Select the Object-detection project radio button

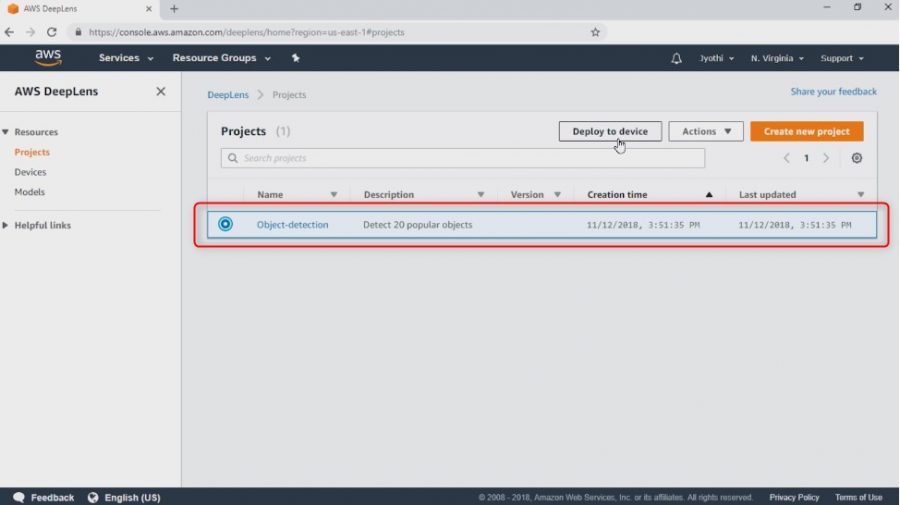pyautogui.click(x=225, y=224)
